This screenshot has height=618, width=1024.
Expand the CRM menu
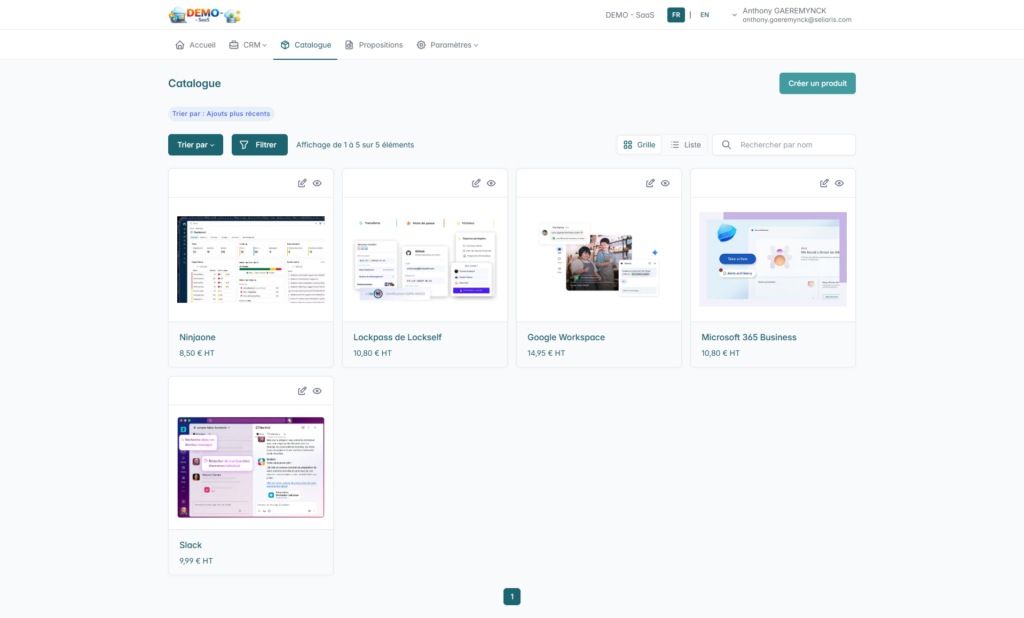(248, 45)
